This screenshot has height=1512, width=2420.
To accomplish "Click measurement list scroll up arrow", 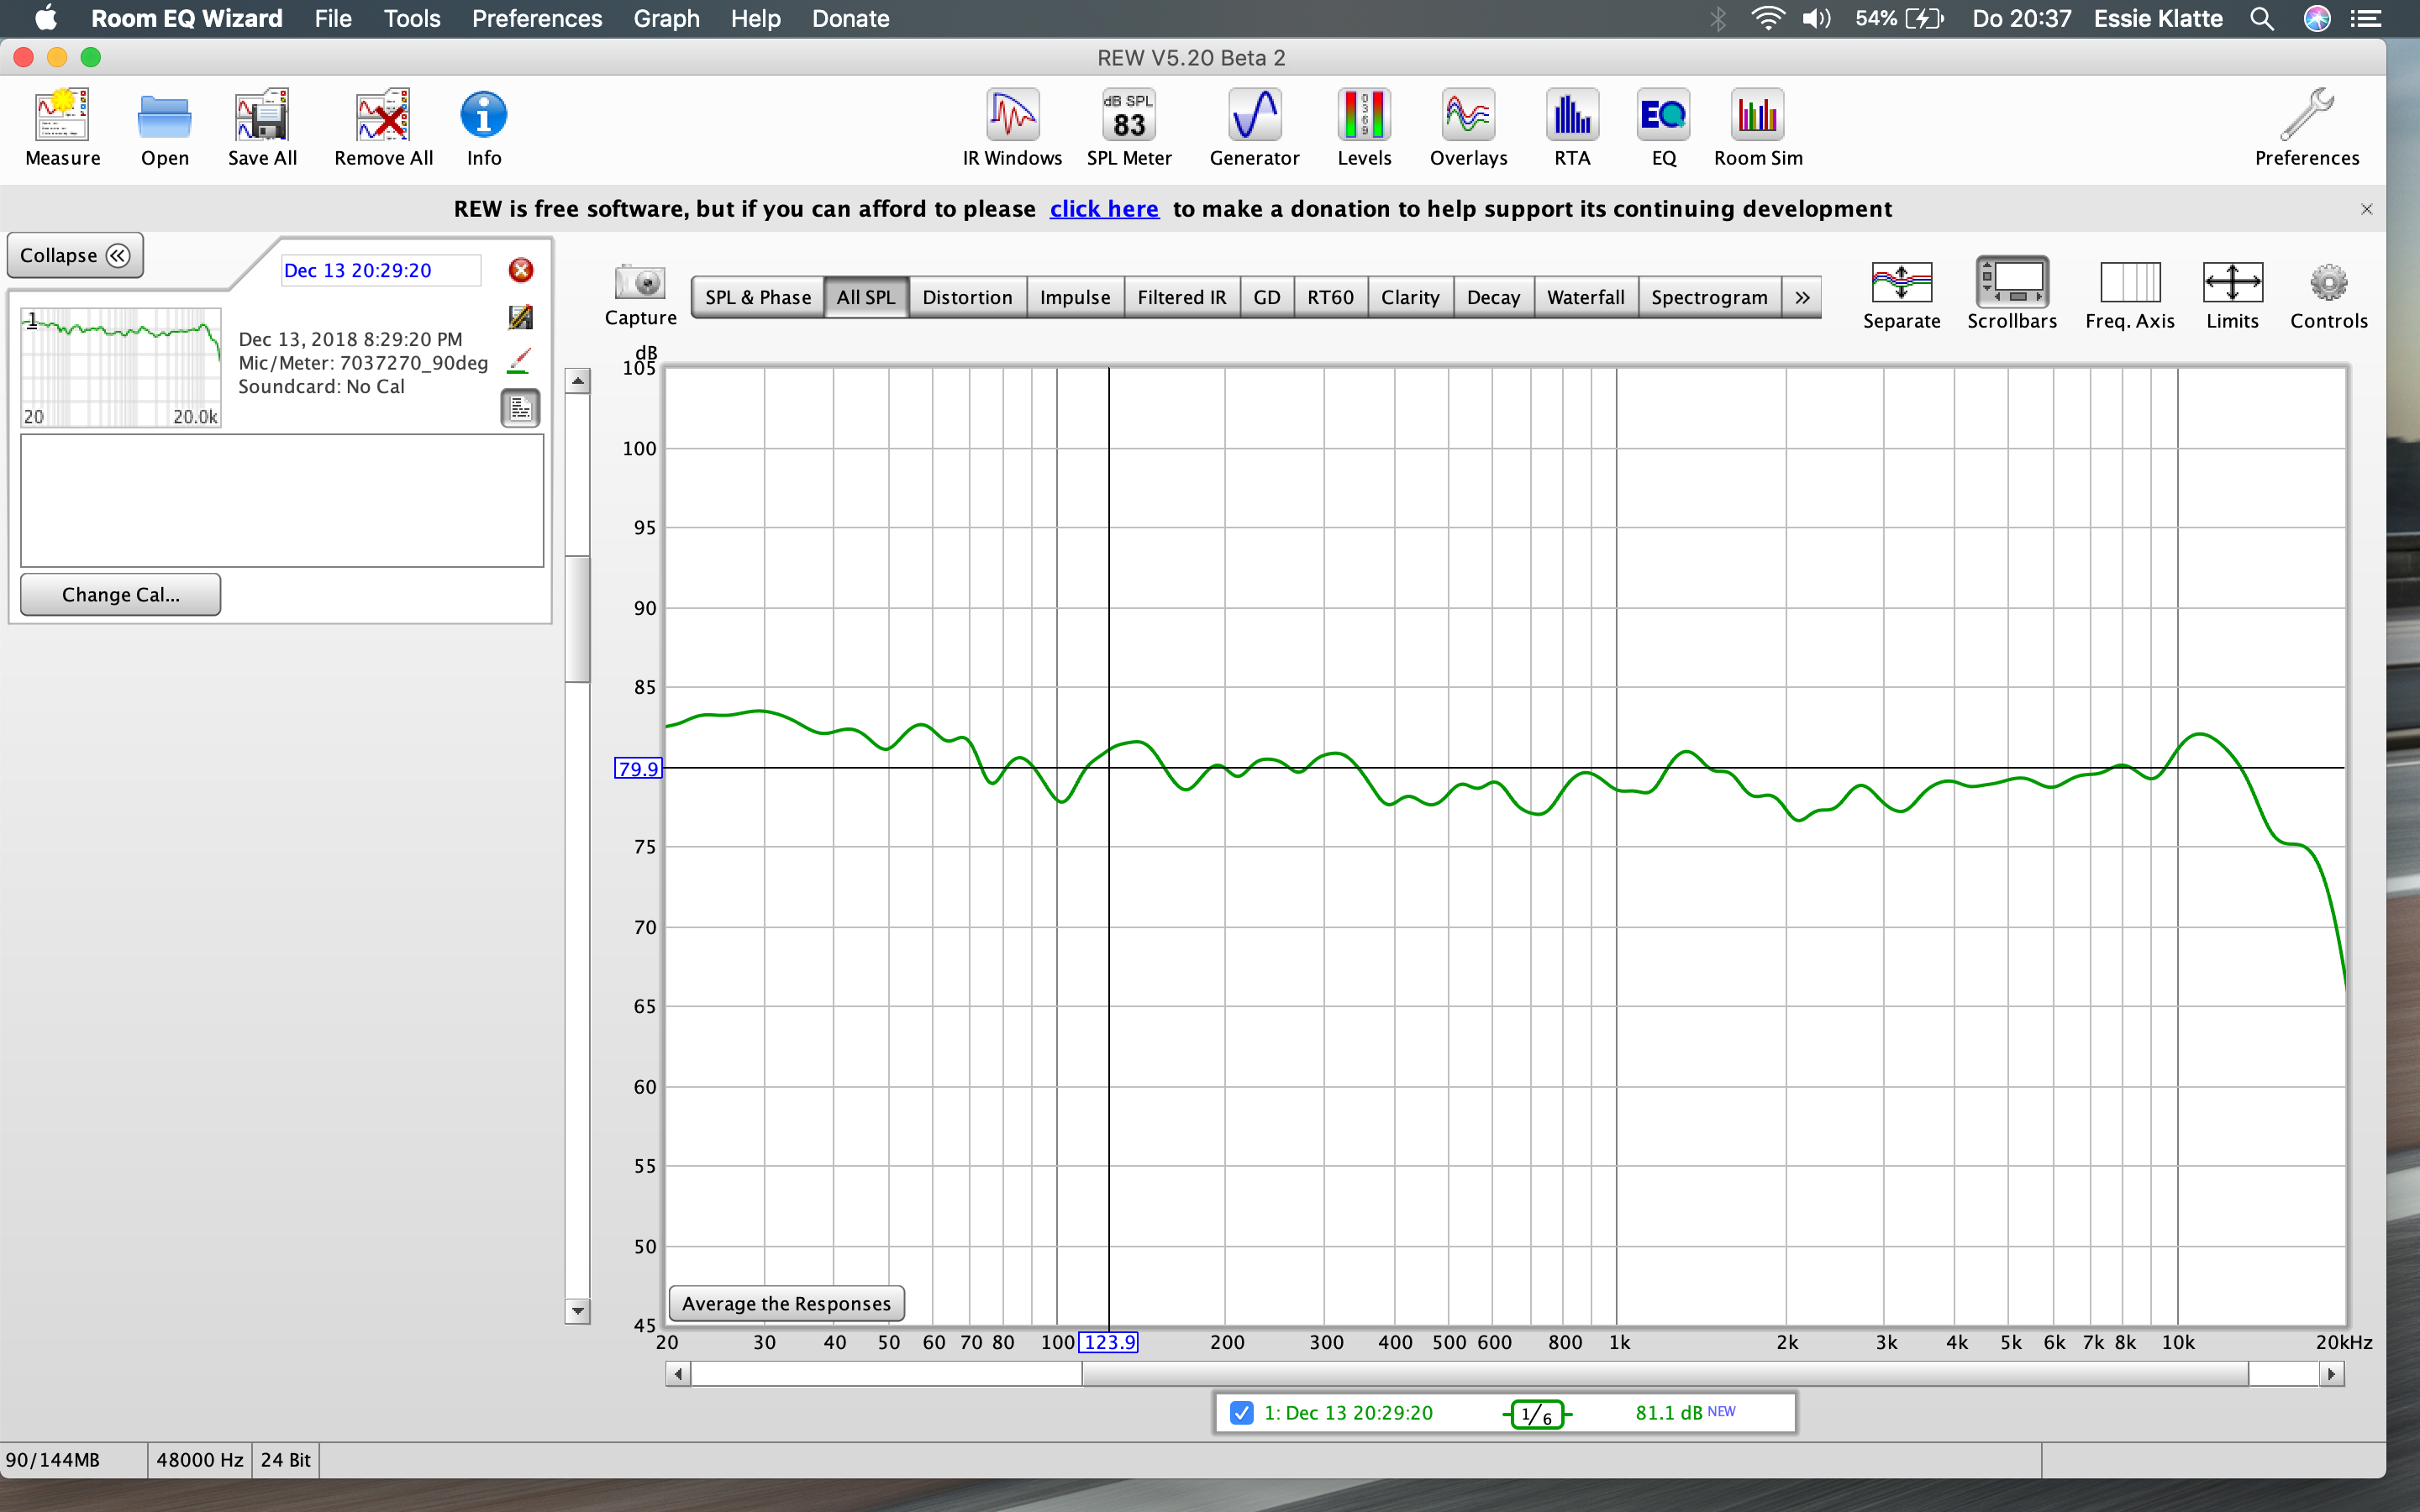I will (x=577, y=380).
